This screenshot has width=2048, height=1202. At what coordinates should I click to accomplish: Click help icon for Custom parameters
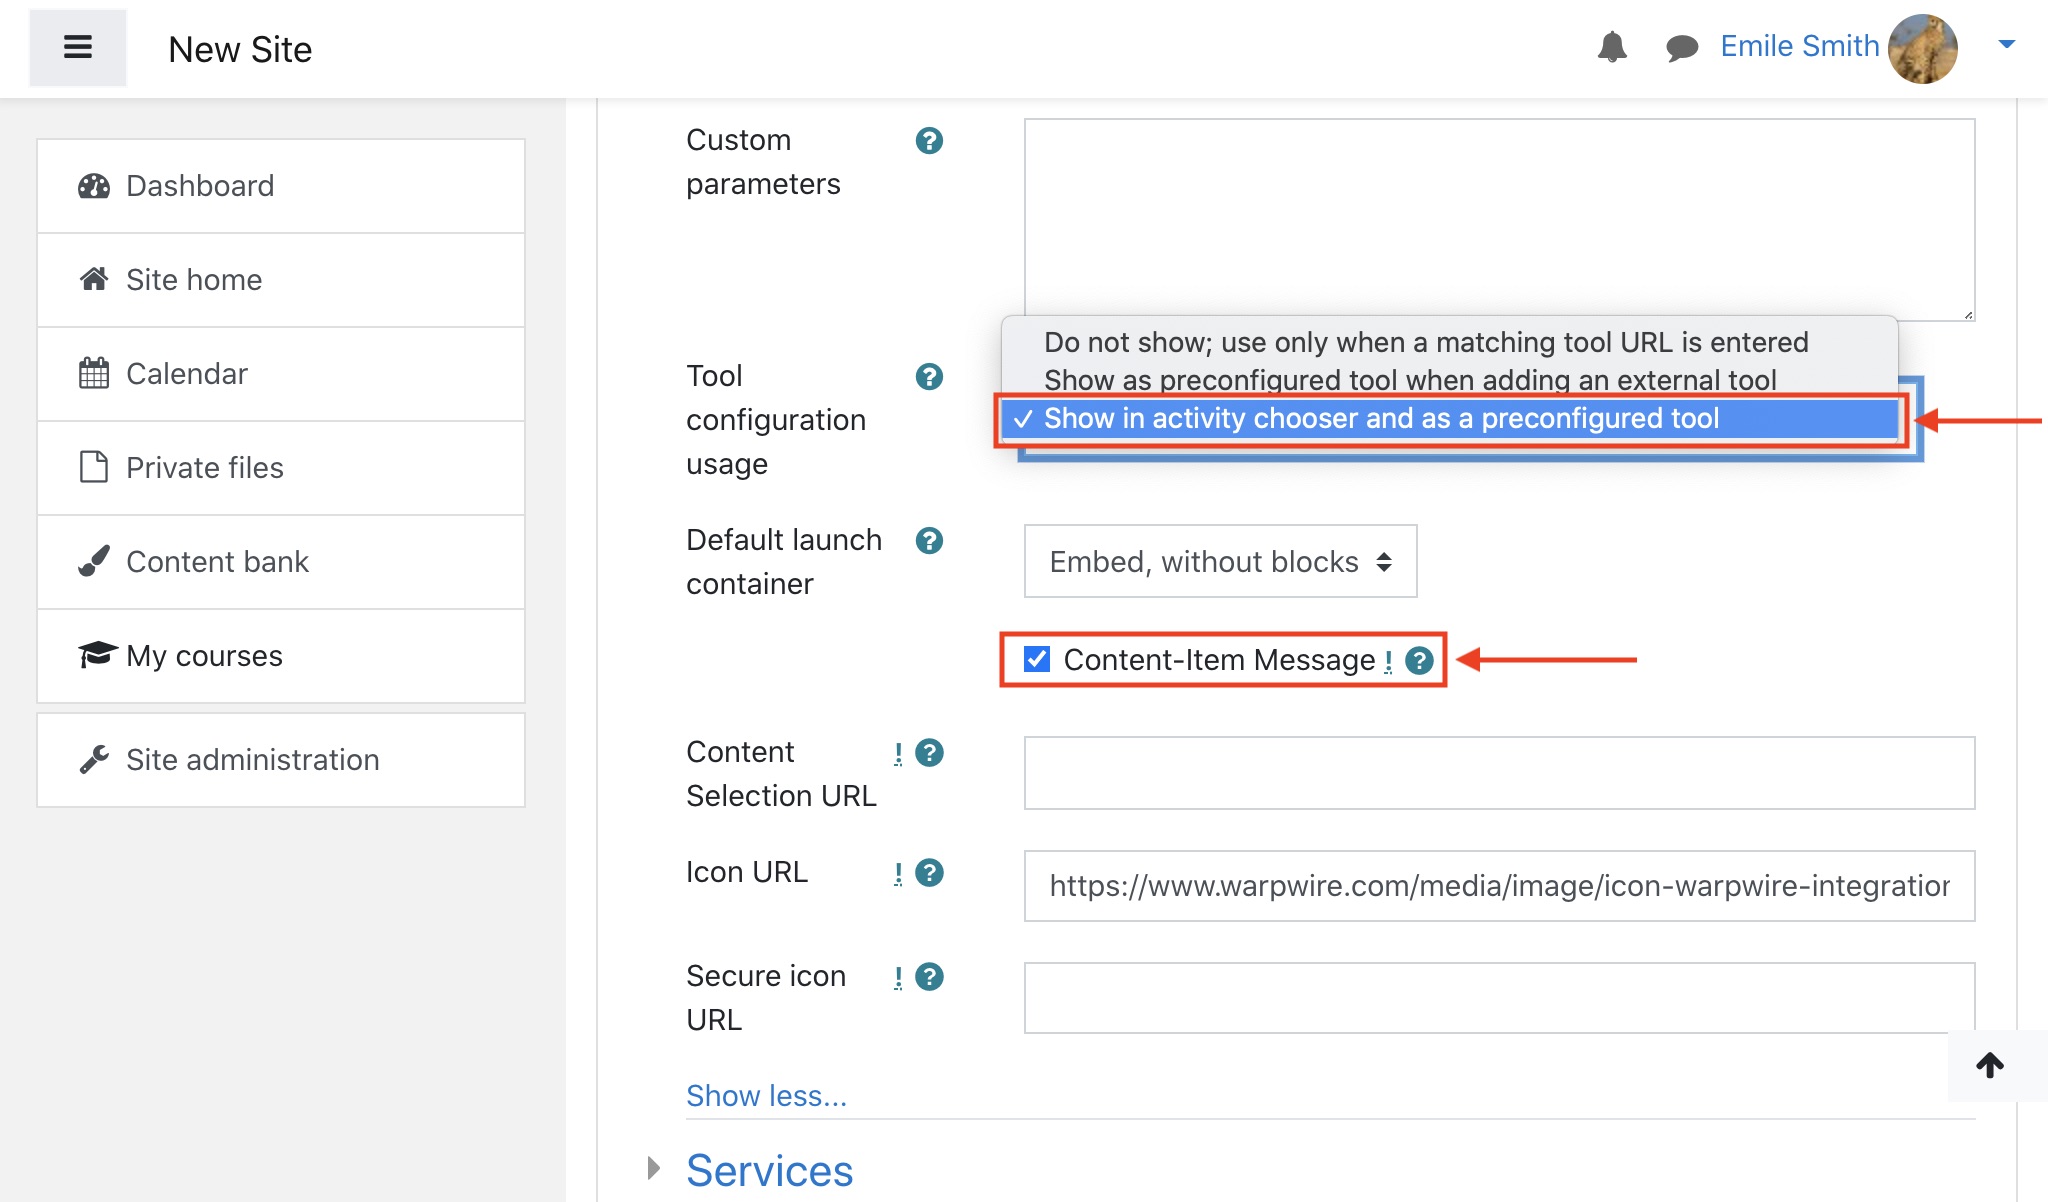[x=929, y=141]
